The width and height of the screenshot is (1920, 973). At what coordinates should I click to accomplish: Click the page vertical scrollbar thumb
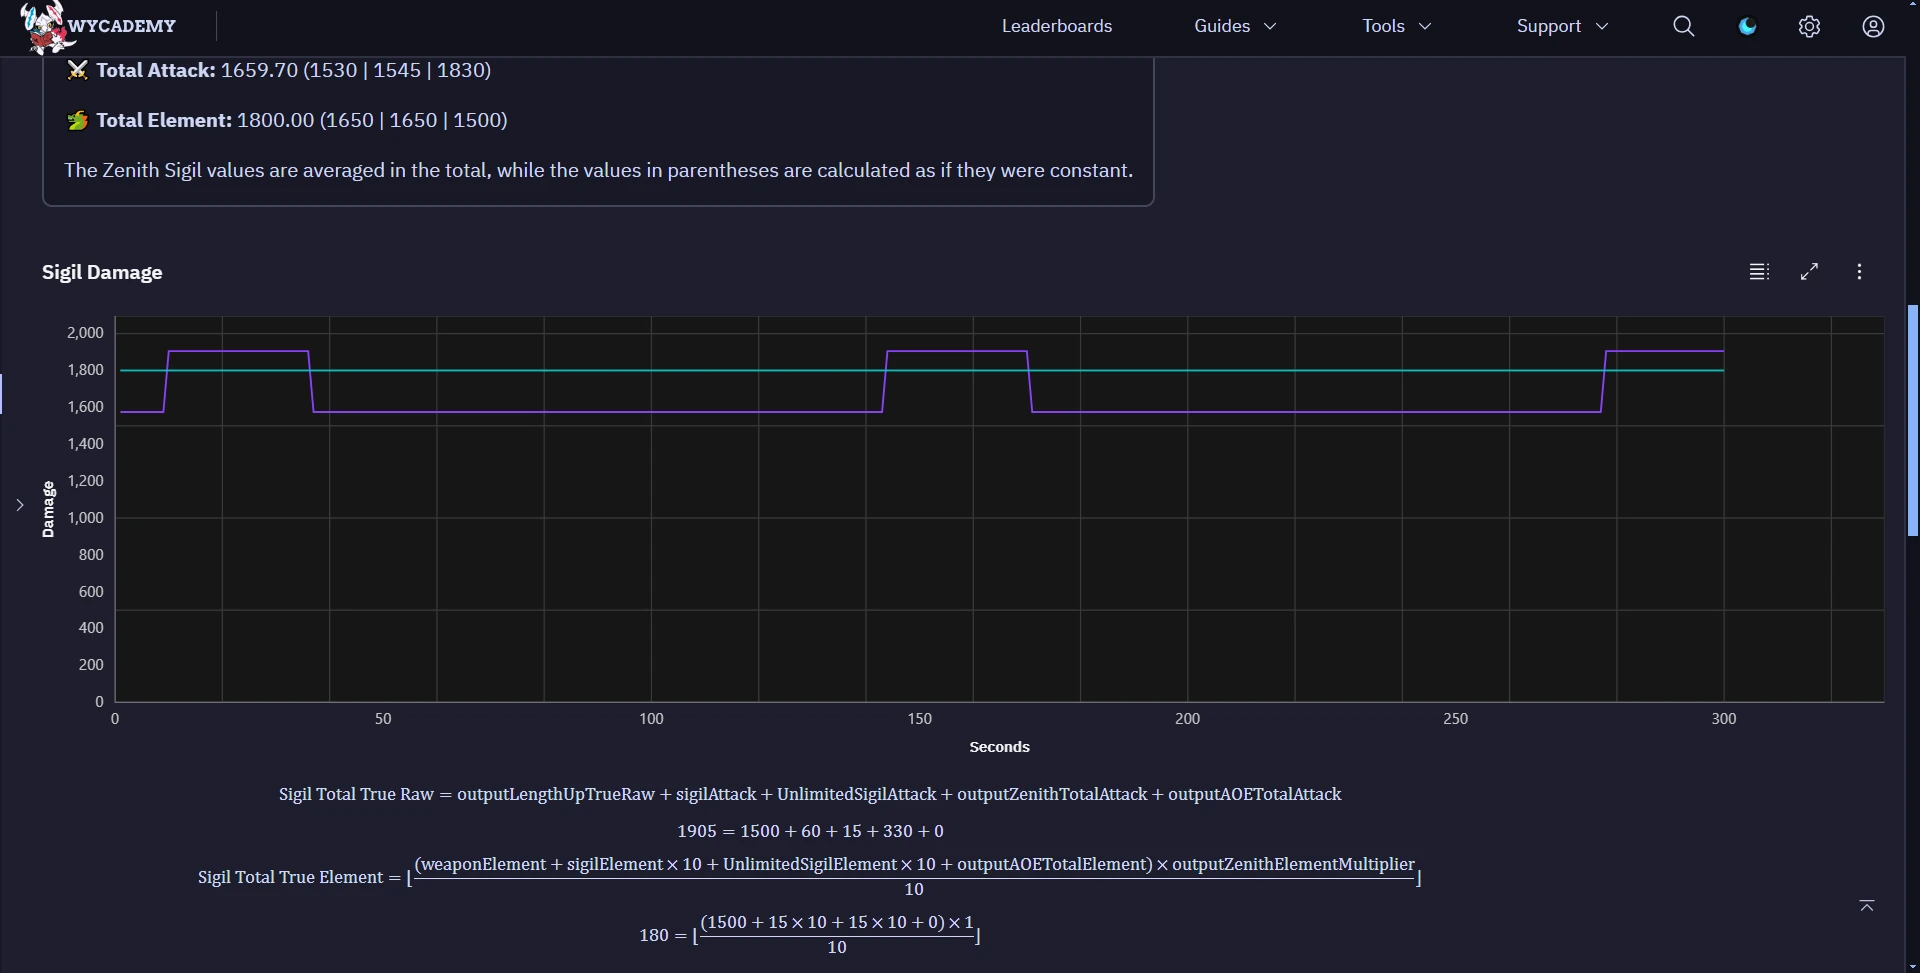(x=1912, y=420)
